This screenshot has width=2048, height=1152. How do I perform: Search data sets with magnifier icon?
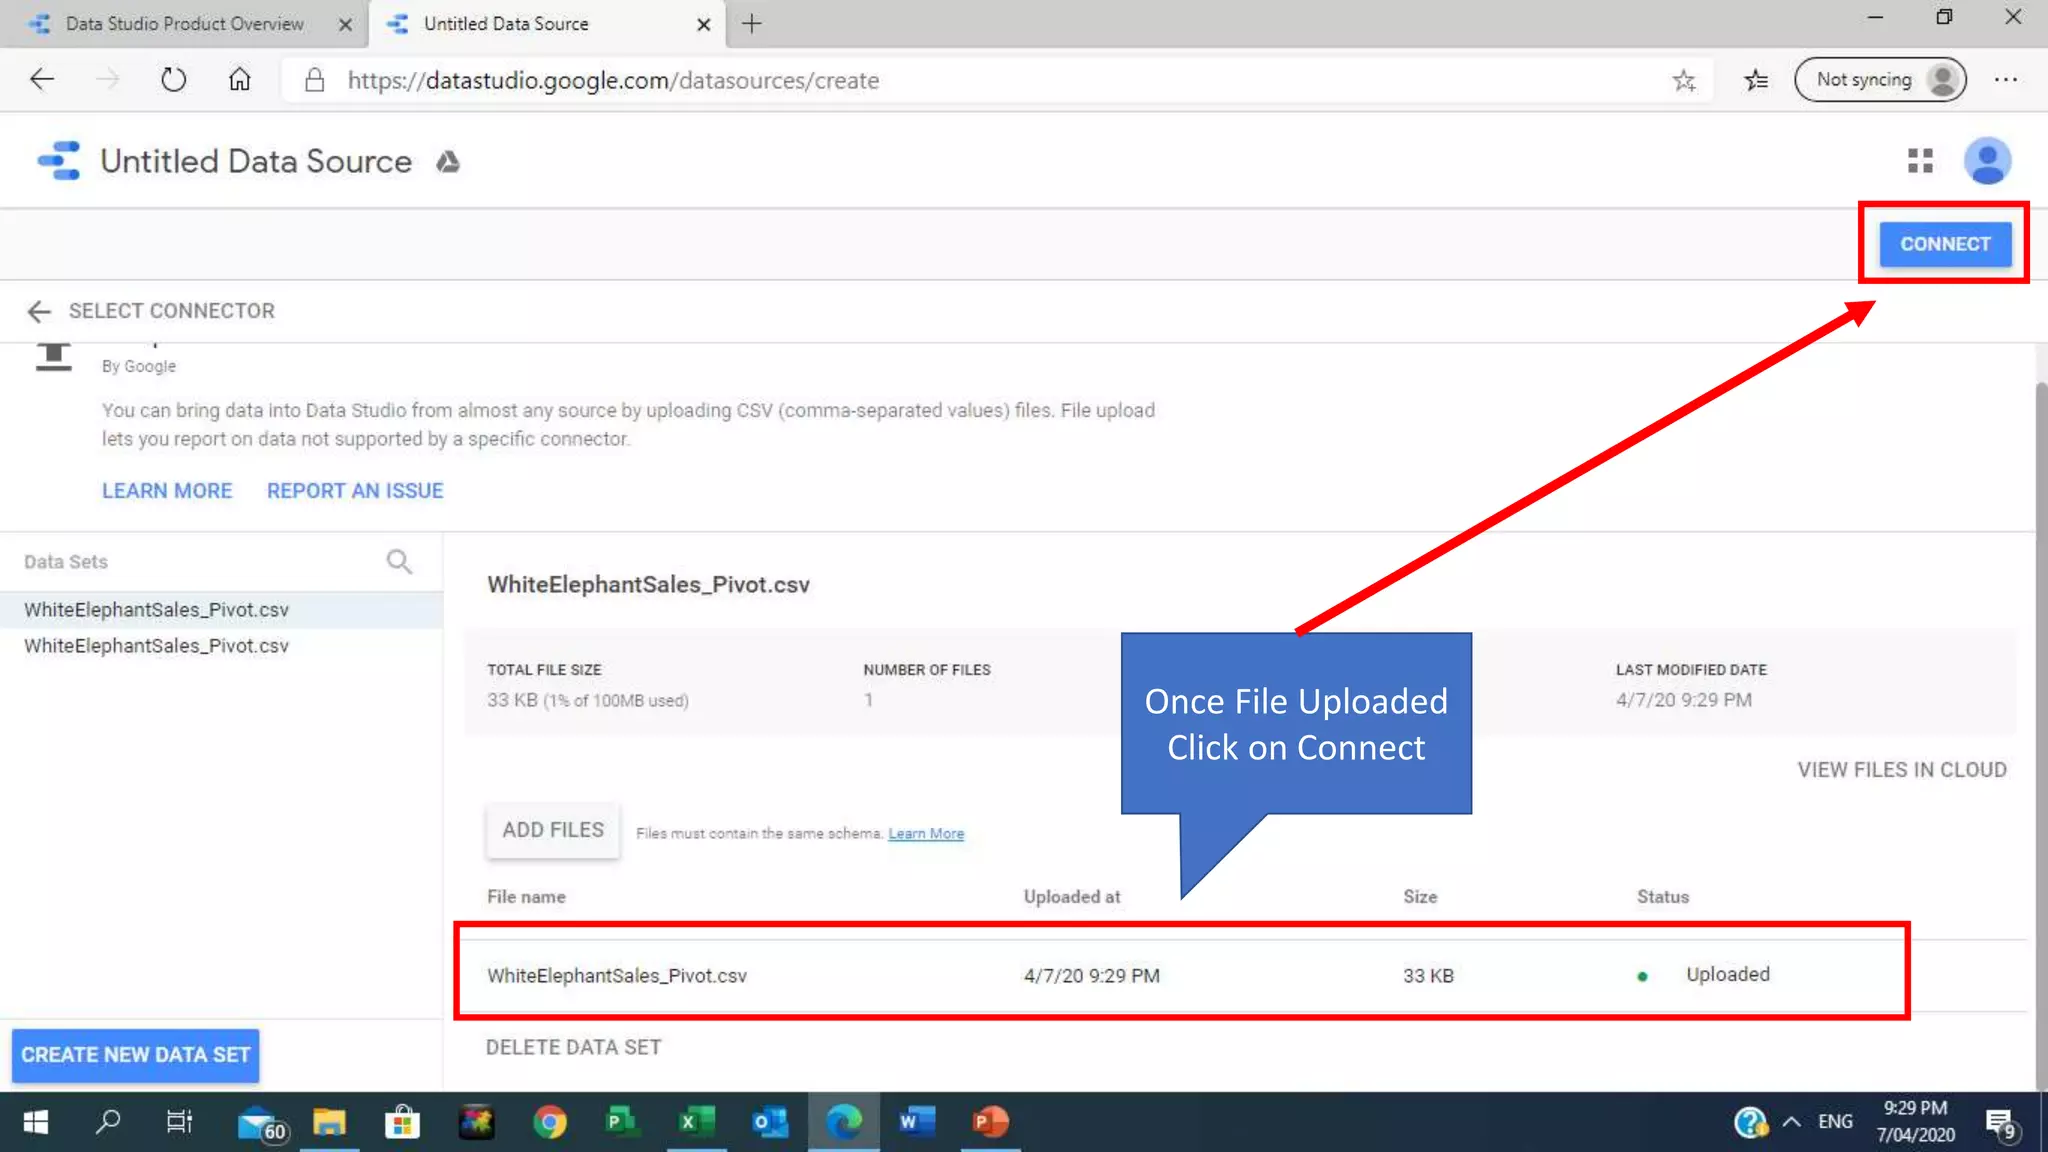pos(399,562)
